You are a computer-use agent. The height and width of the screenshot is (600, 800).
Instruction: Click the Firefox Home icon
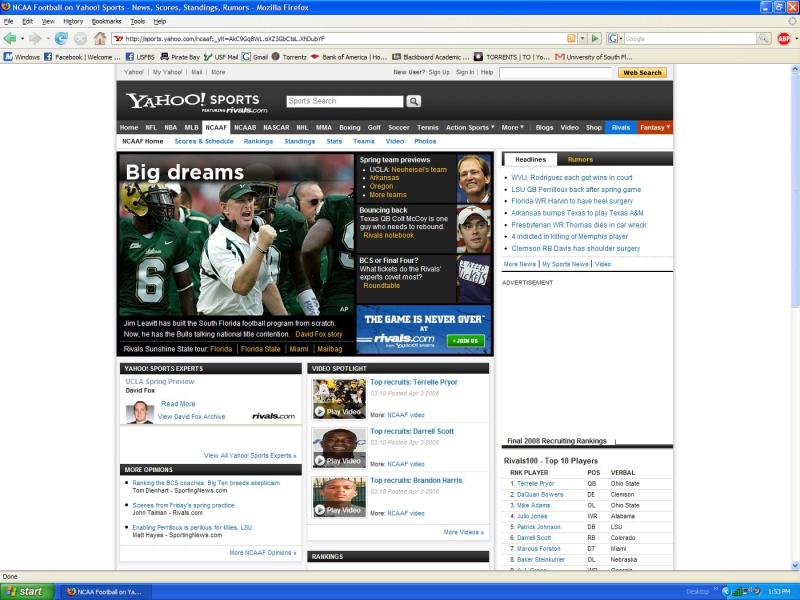click(100, 38)
